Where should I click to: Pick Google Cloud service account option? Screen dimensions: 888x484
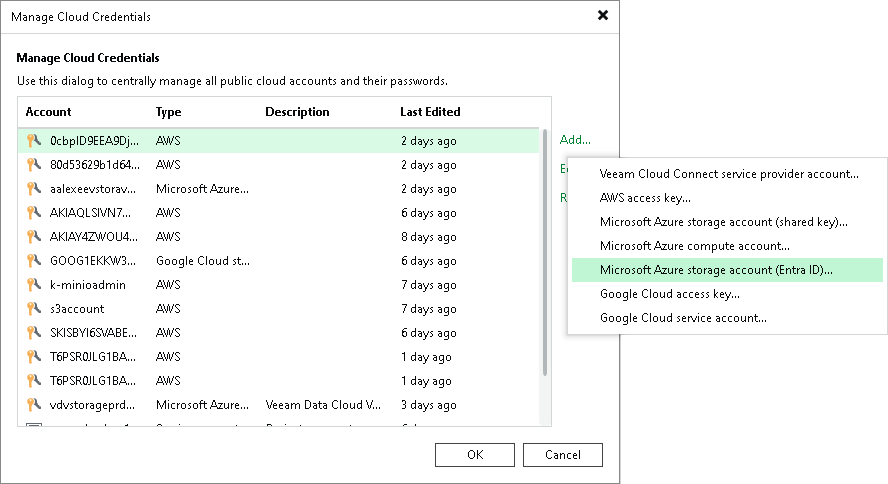pyautogui.click(x=727, y=318)
